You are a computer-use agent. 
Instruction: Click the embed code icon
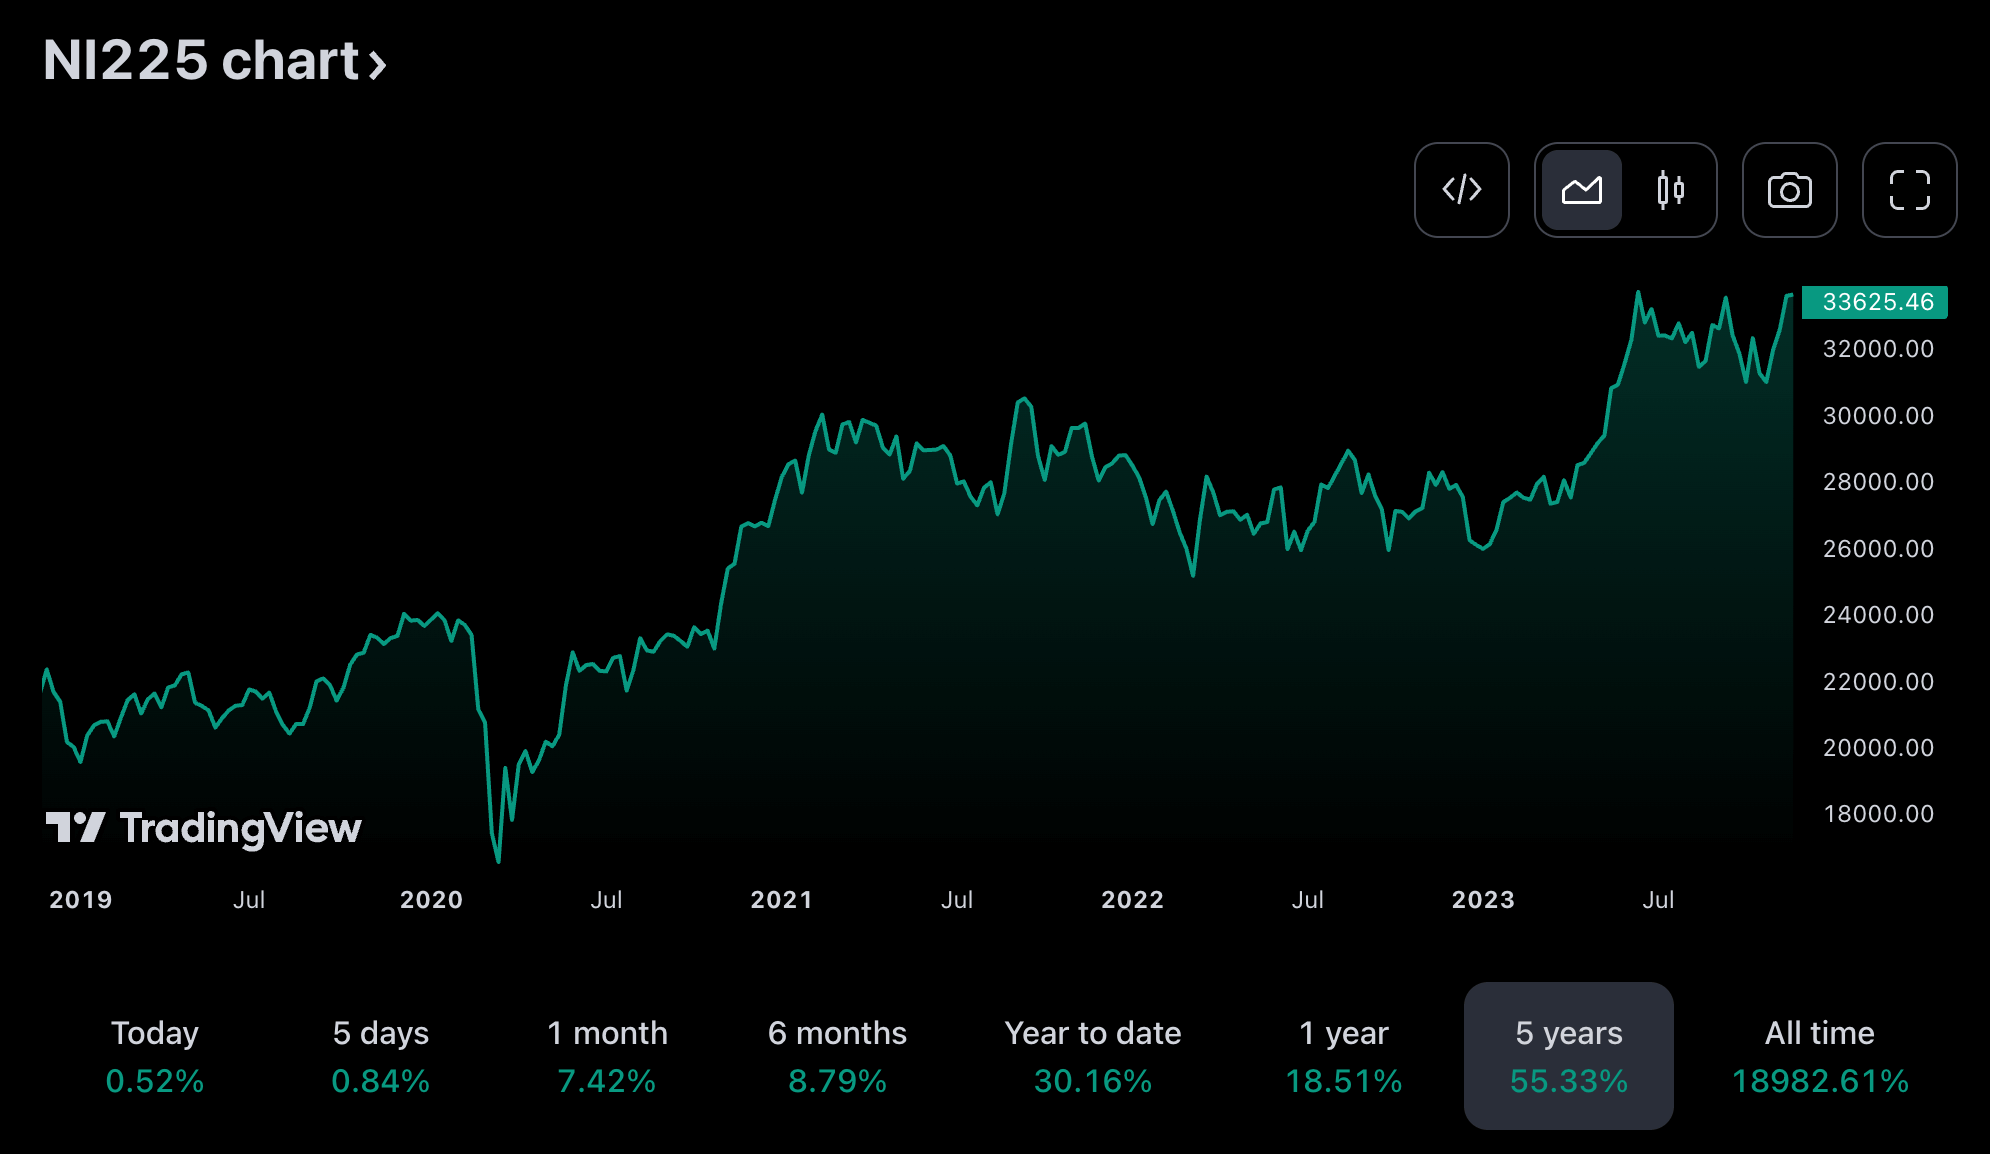pos(1461,190)
